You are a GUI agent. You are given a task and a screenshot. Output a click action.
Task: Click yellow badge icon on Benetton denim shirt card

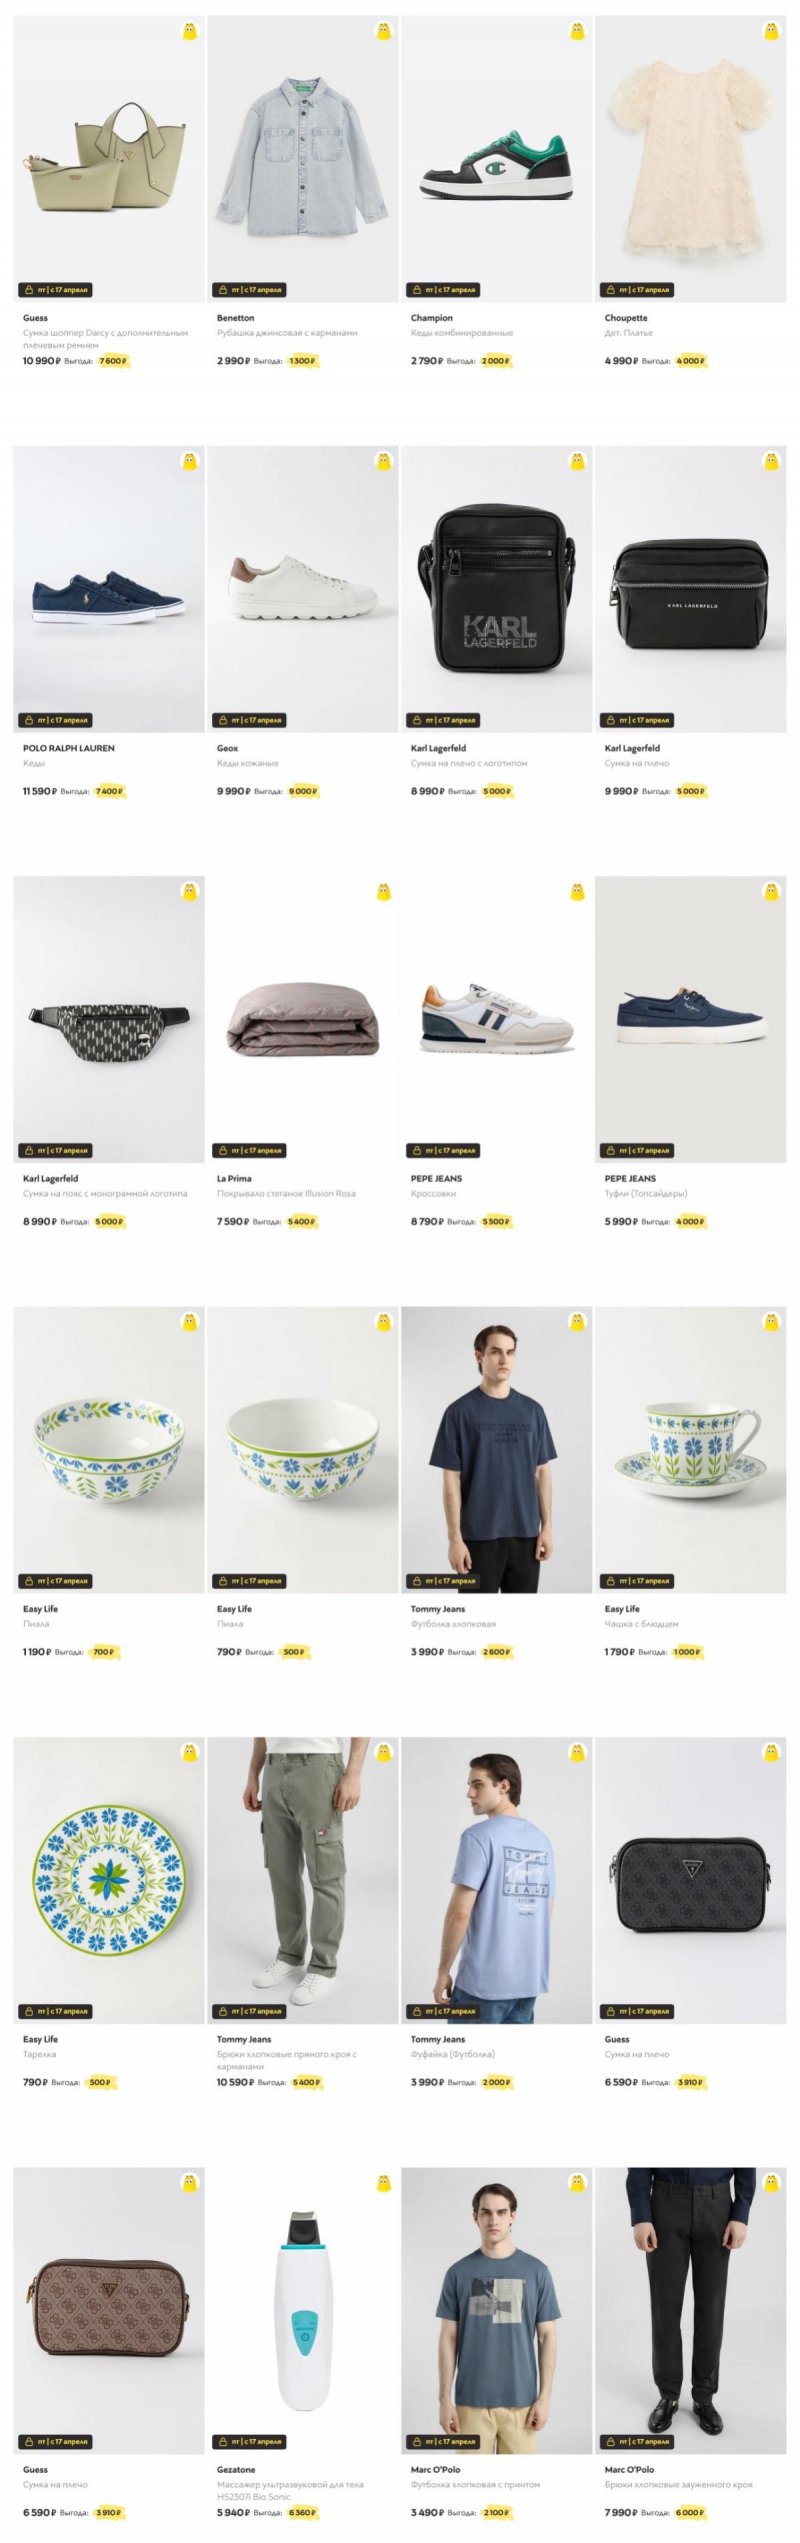pos(384,31)
